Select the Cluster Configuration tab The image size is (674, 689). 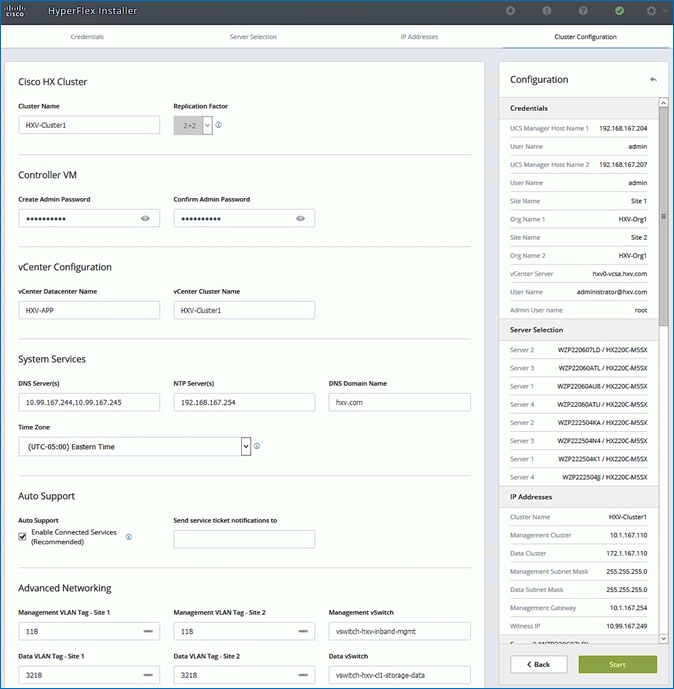coord(585,37)
